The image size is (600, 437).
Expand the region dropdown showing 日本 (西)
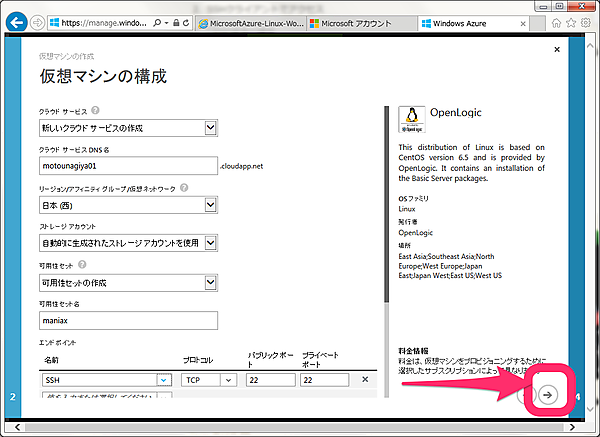click(210, 205)
